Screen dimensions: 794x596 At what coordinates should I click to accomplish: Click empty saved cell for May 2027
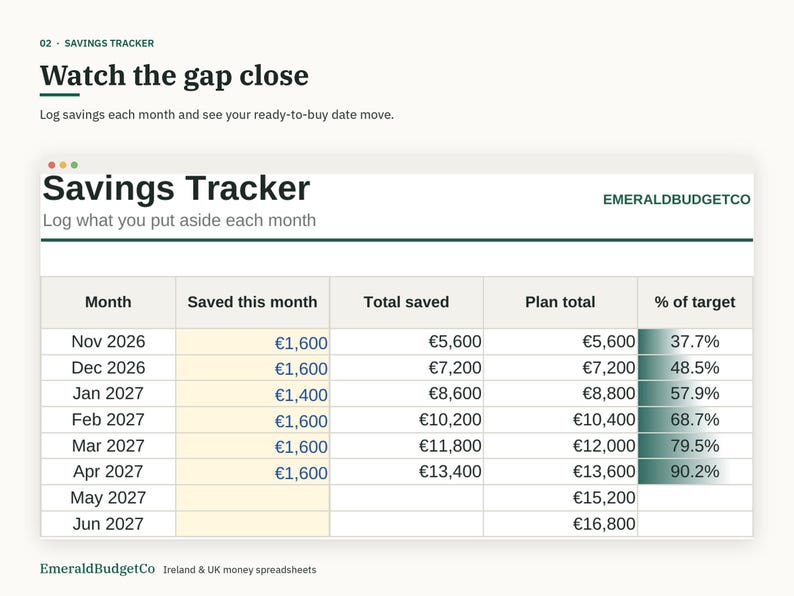(252, 498)
